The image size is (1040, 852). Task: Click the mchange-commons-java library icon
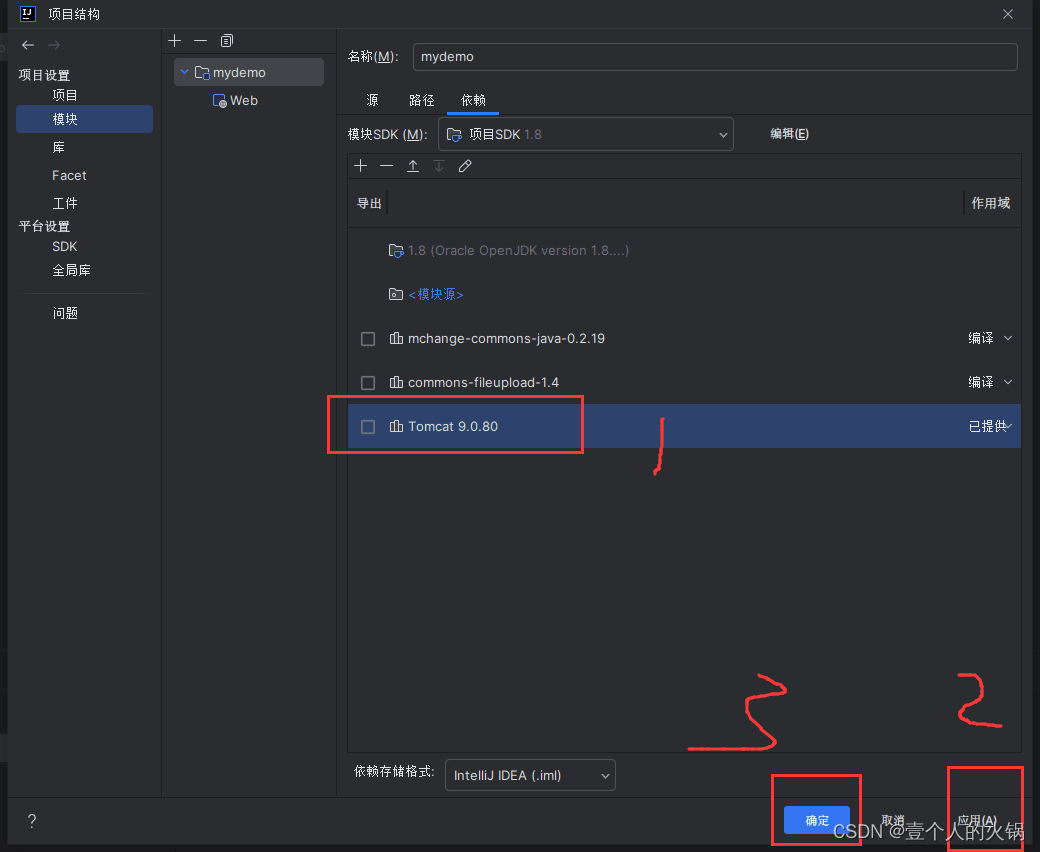(x=396, y=338)
